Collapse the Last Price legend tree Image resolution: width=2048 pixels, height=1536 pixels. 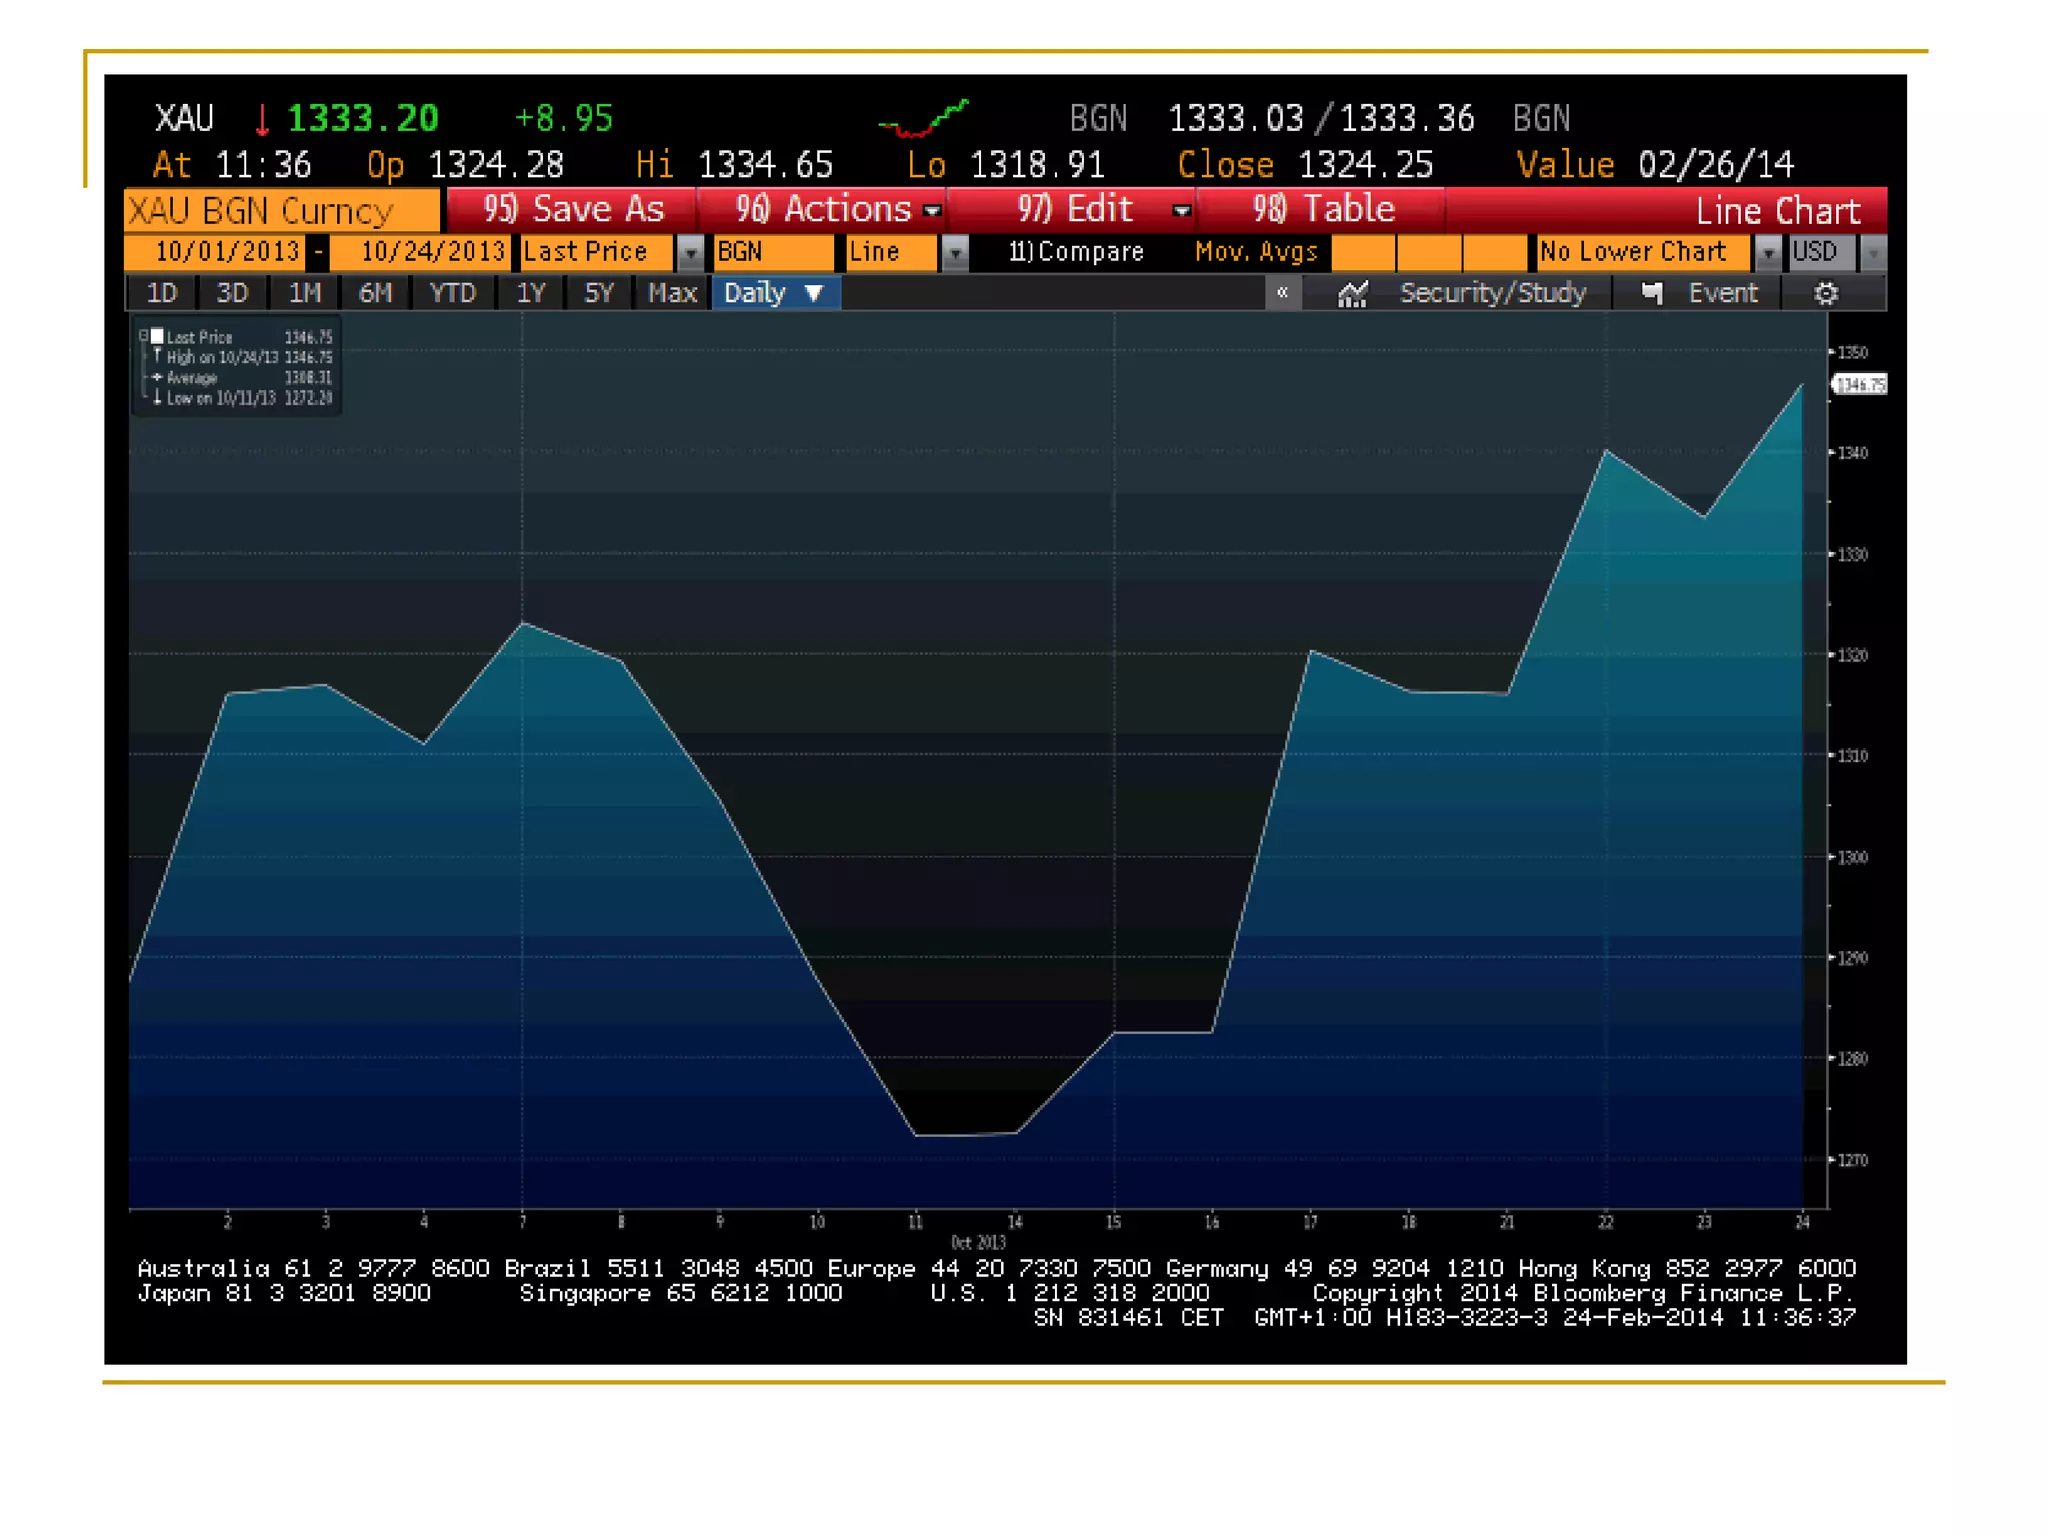point(144,336)
